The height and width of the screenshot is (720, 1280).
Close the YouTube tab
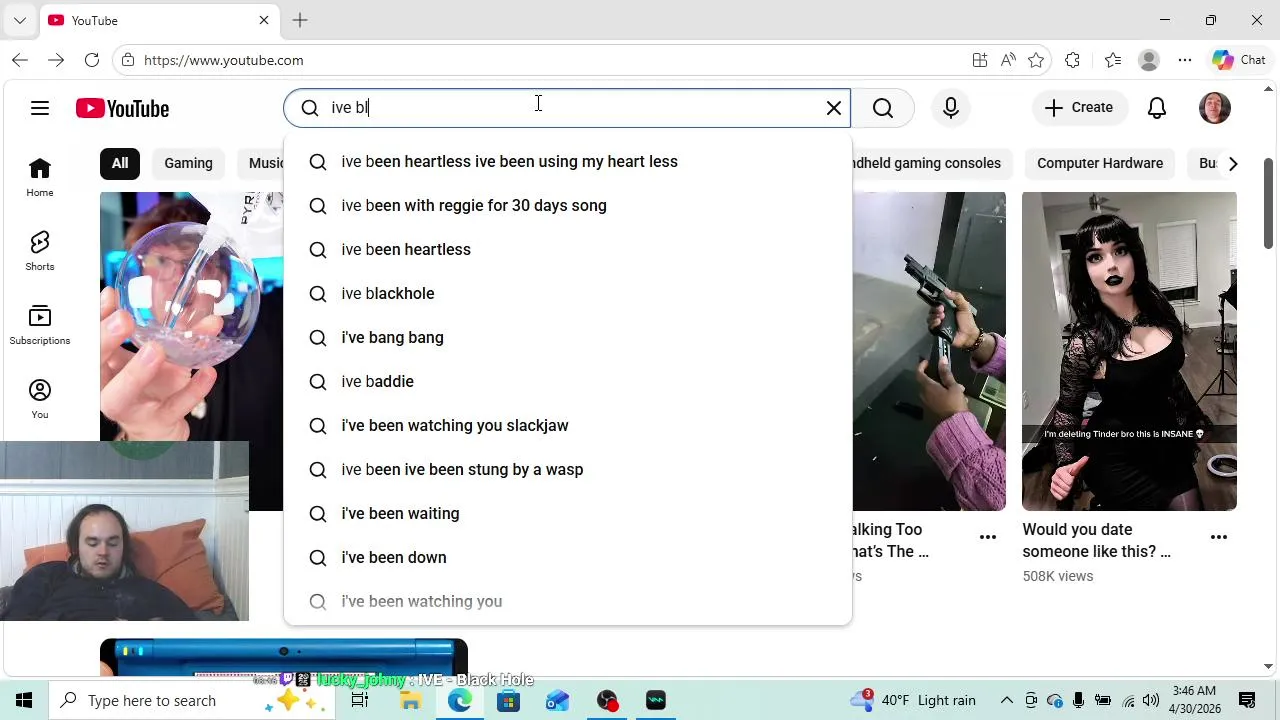coord(264,20)
